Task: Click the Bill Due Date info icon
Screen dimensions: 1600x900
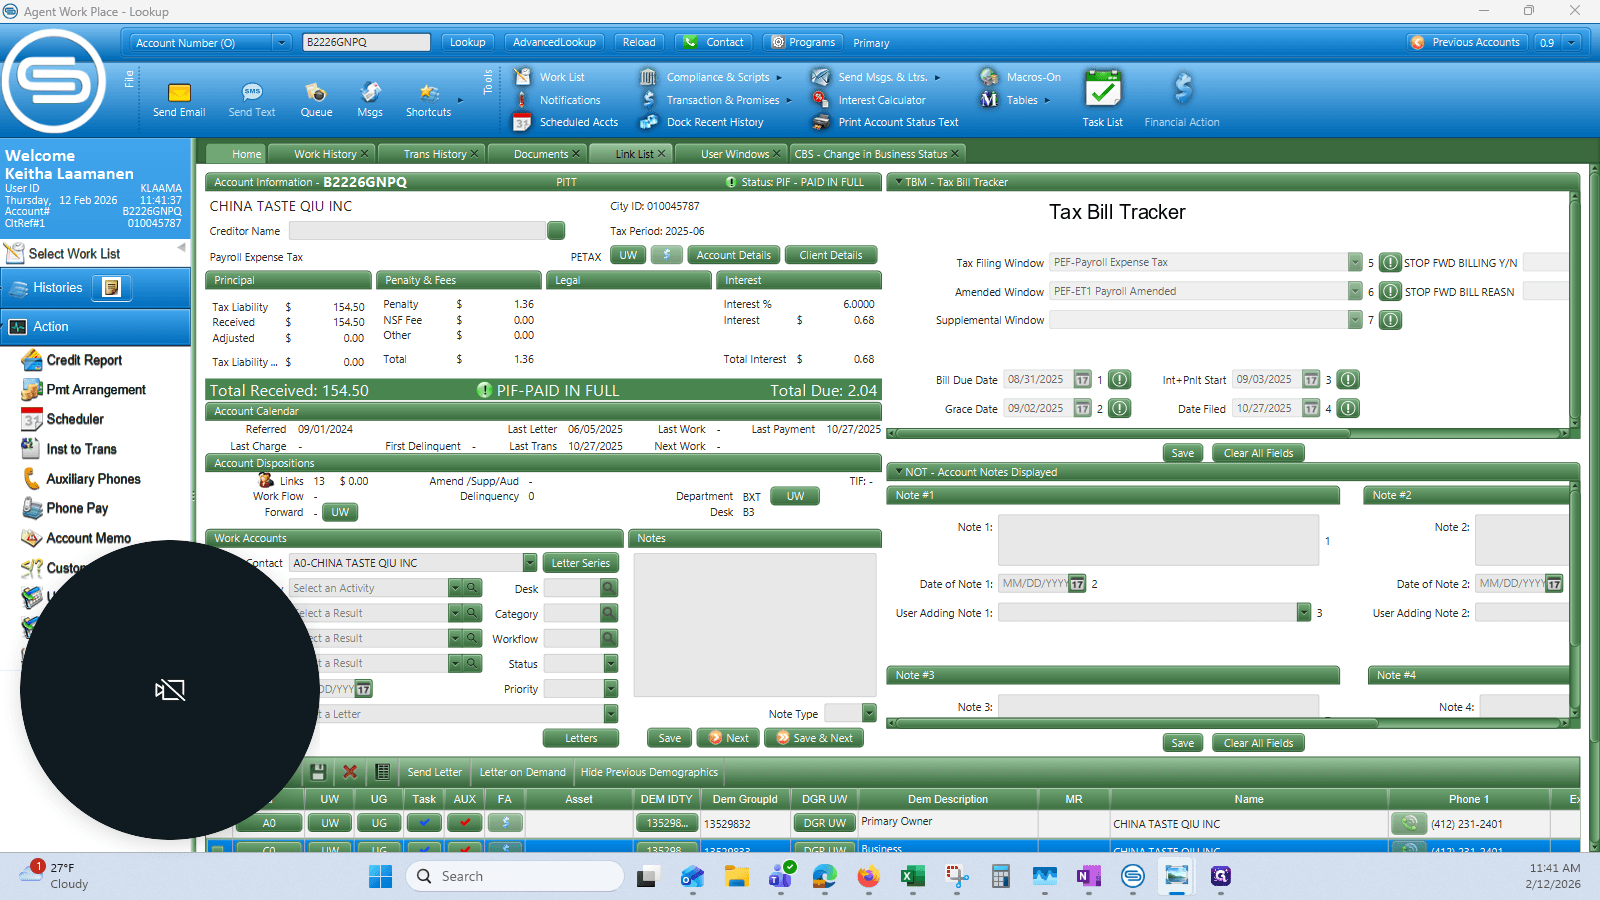Action: click(x=1120, y=380)
